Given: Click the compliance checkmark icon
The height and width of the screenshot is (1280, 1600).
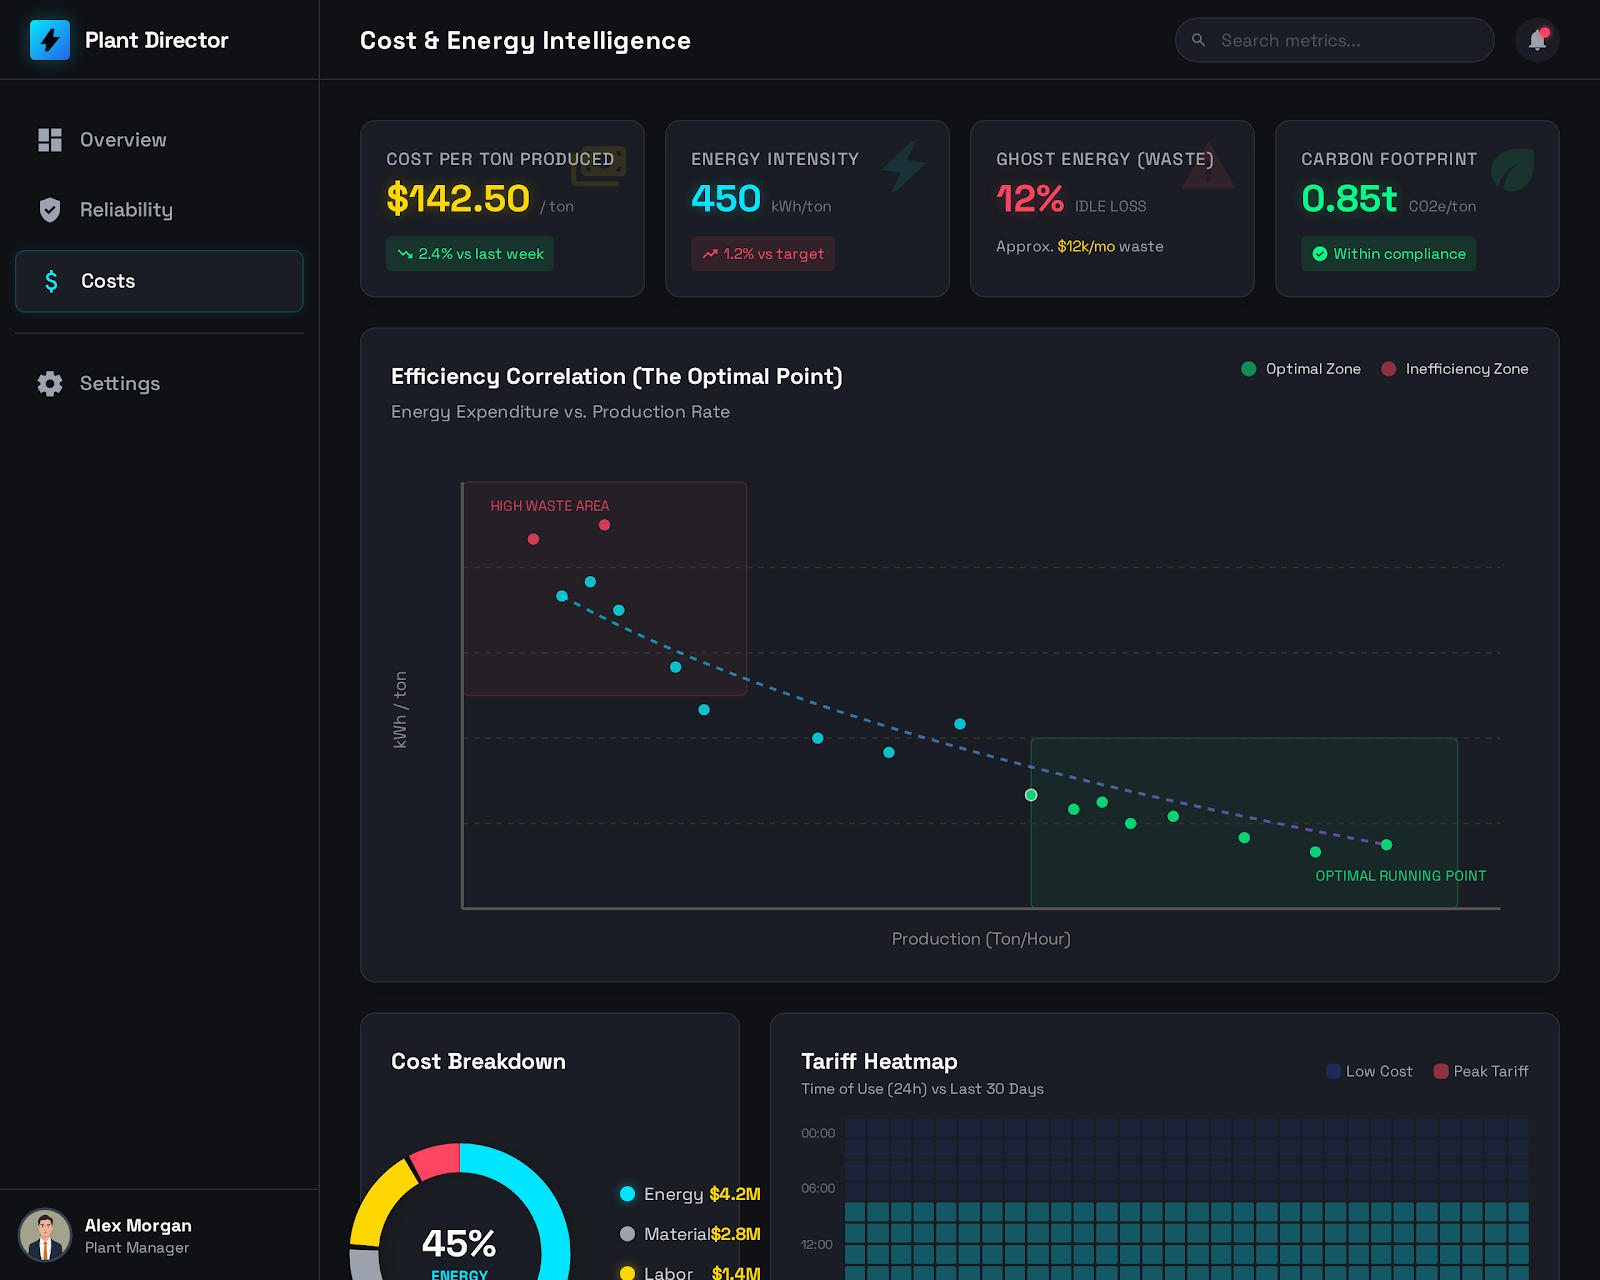Looking at the screenshot, I should coord(1320,254).
